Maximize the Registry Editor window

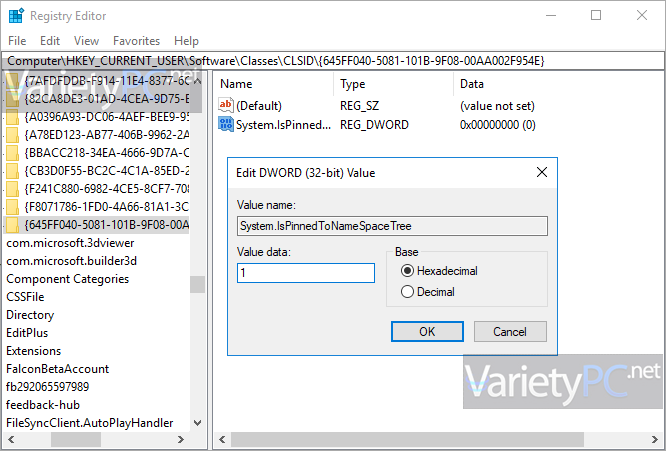click(596, 15)
